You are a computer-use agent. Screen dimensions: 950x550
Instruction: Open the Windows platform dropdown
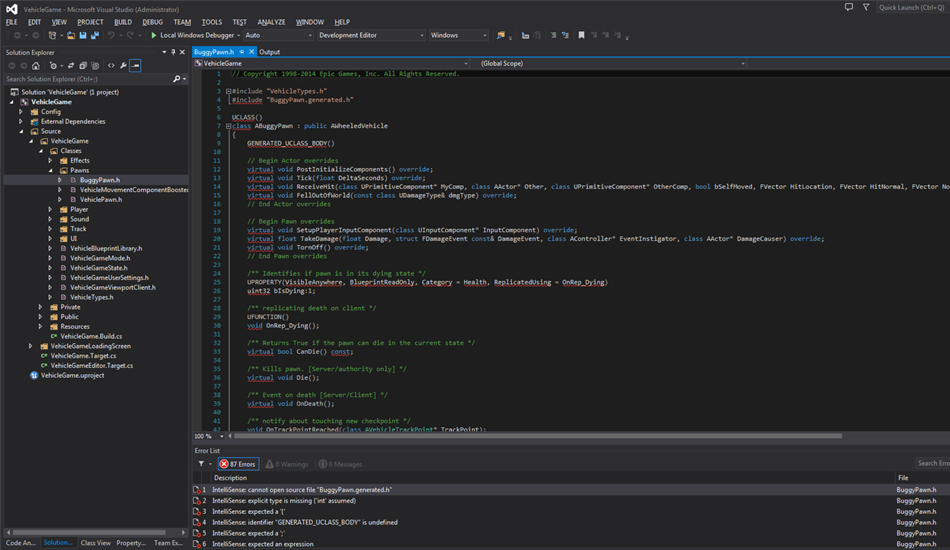pyautogui.click(x=458, y=35)
